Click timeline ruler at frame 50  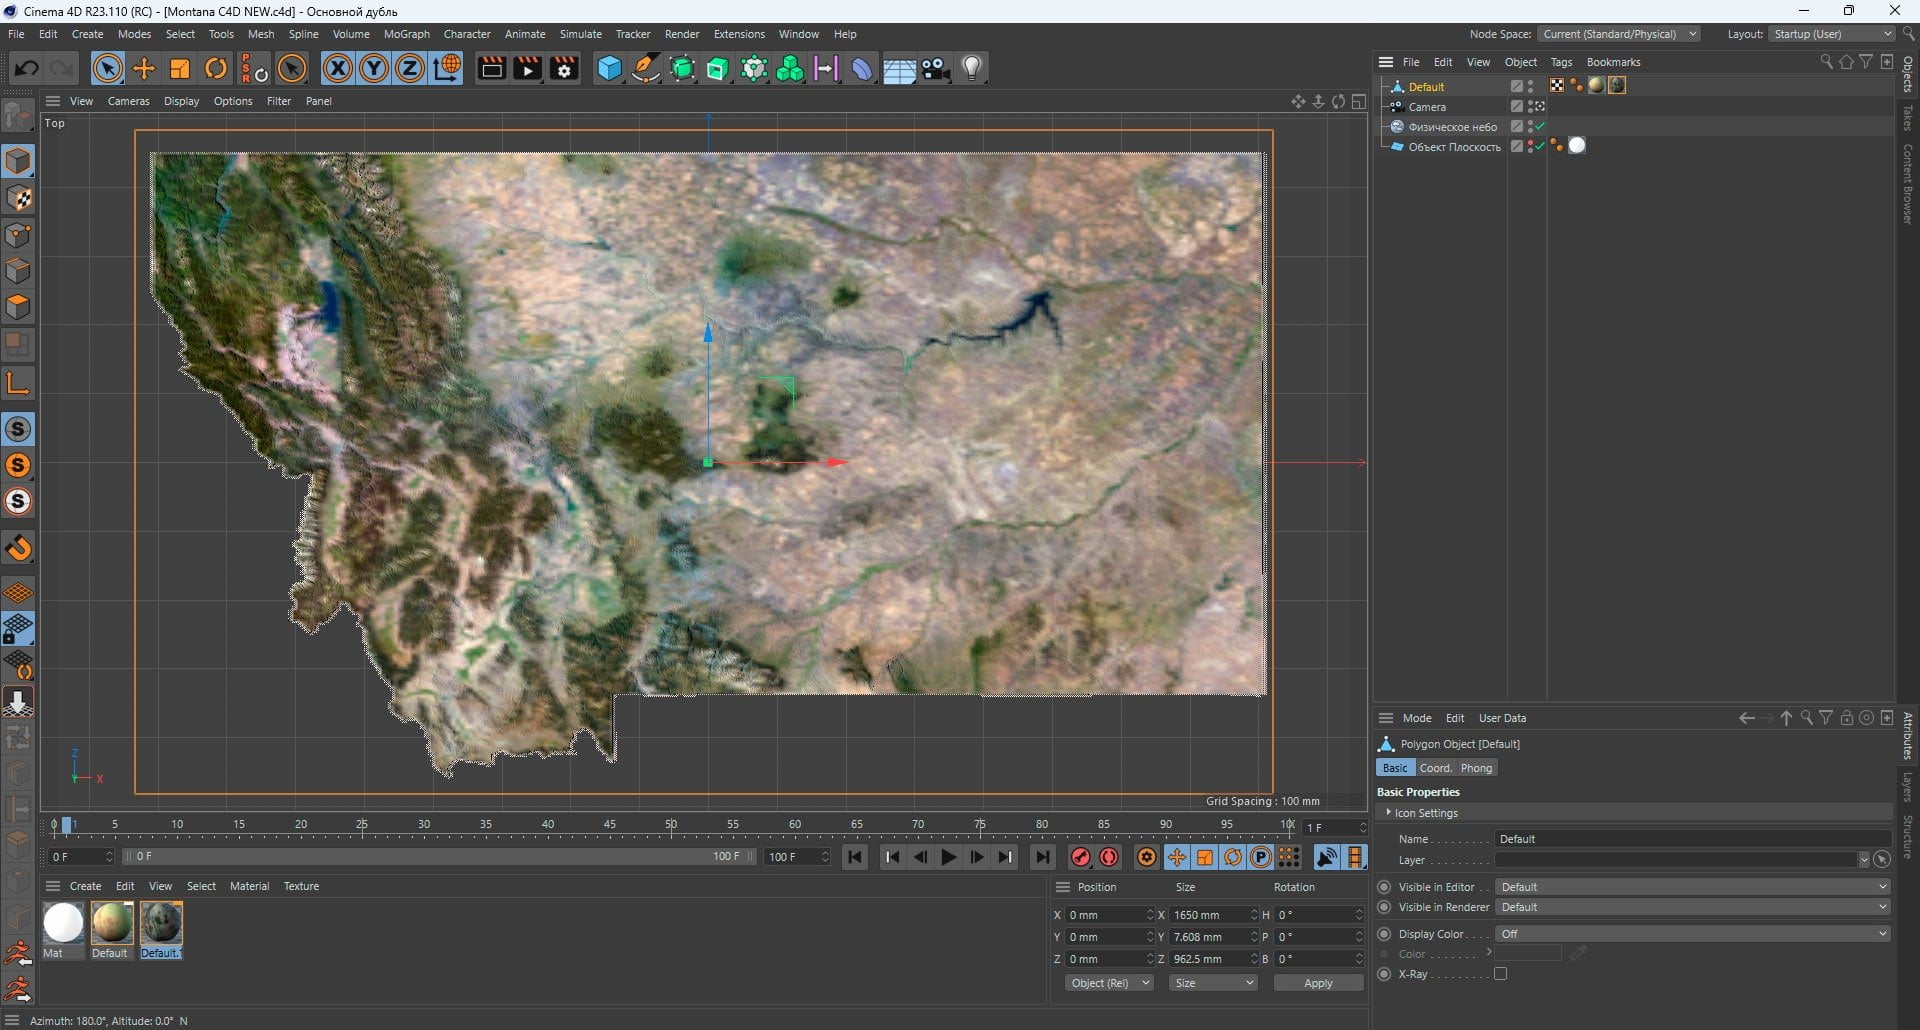[x=671, y=825]
